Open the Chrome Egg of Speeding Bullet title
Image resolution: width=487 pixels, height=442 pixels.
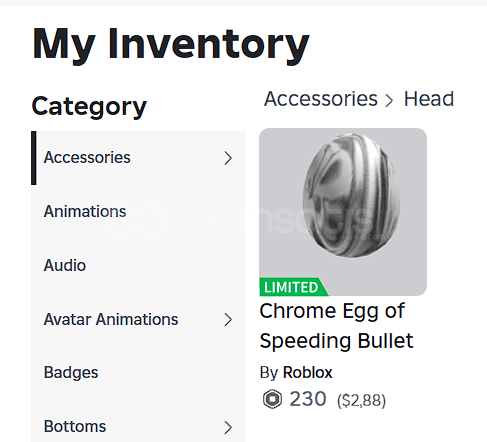click(336, 326)
